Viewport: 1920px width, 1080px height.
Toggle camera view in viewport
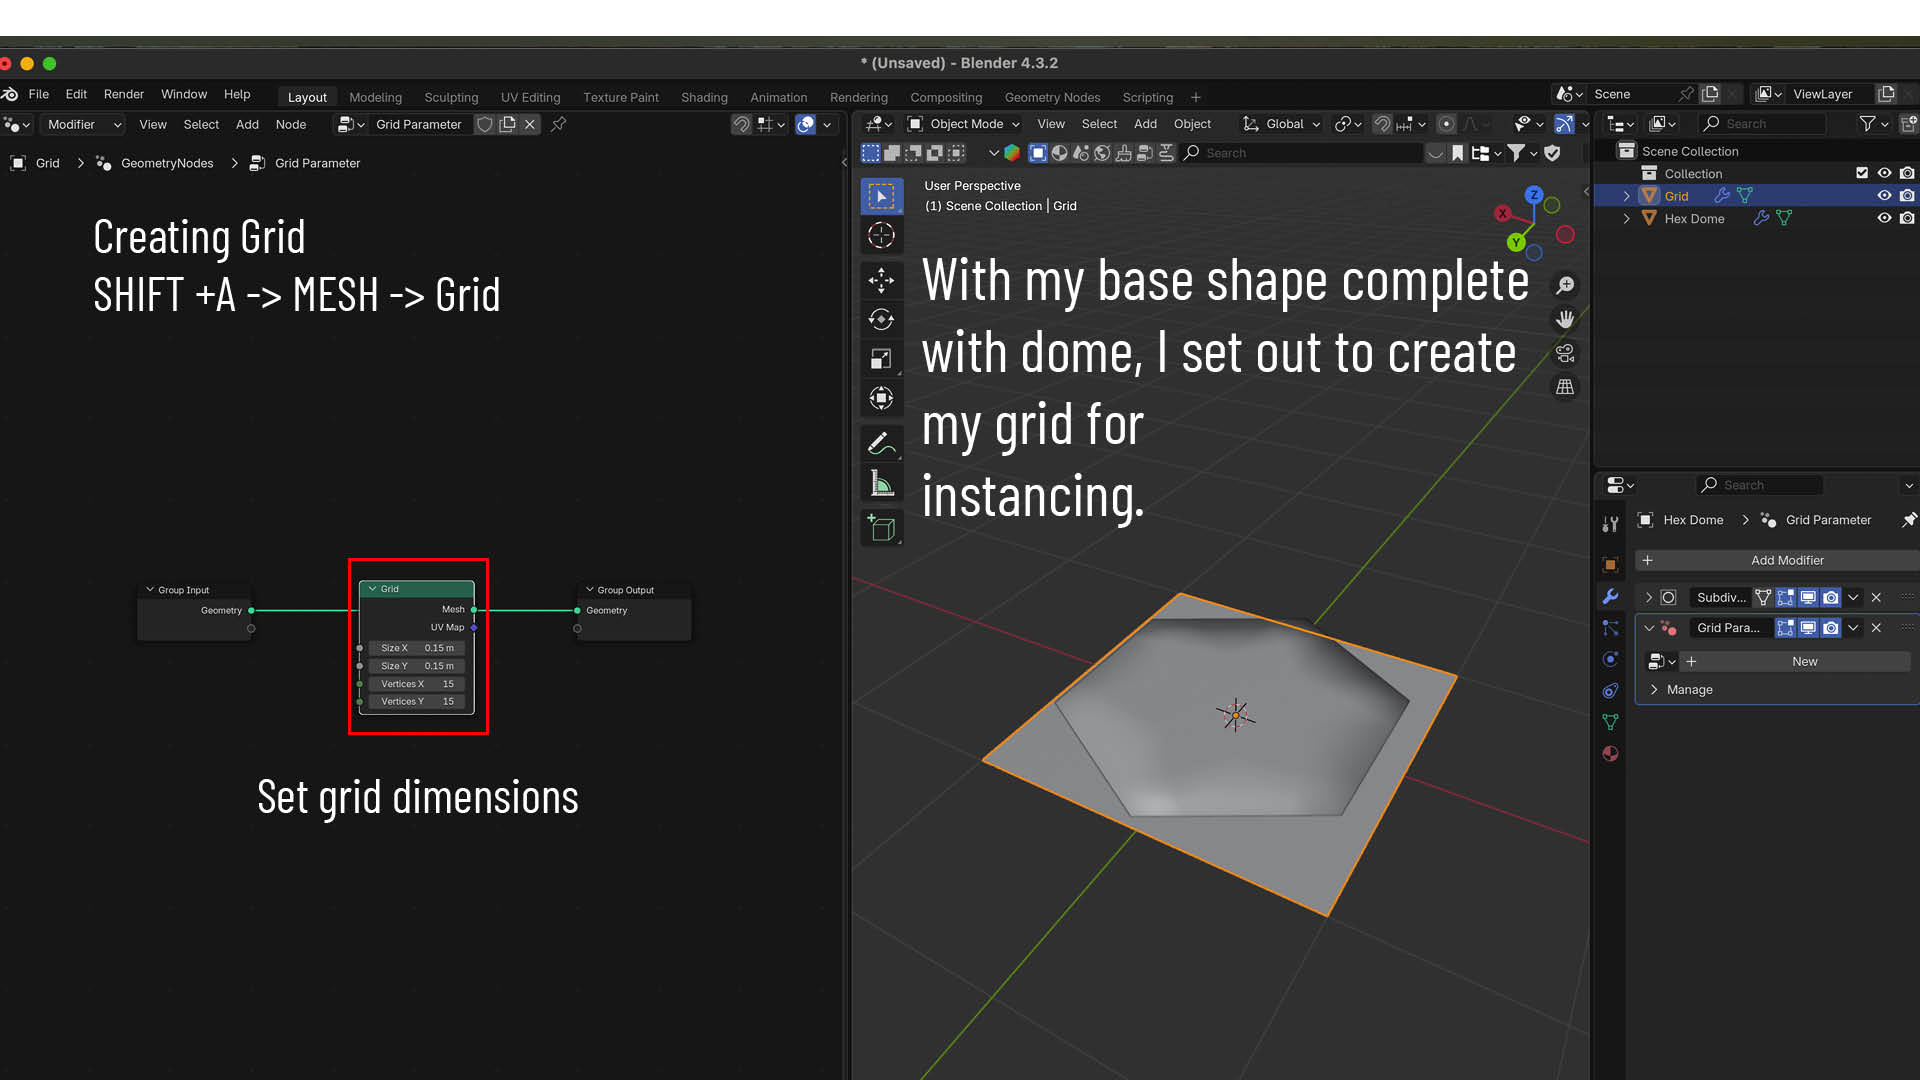click(1565, 353)
